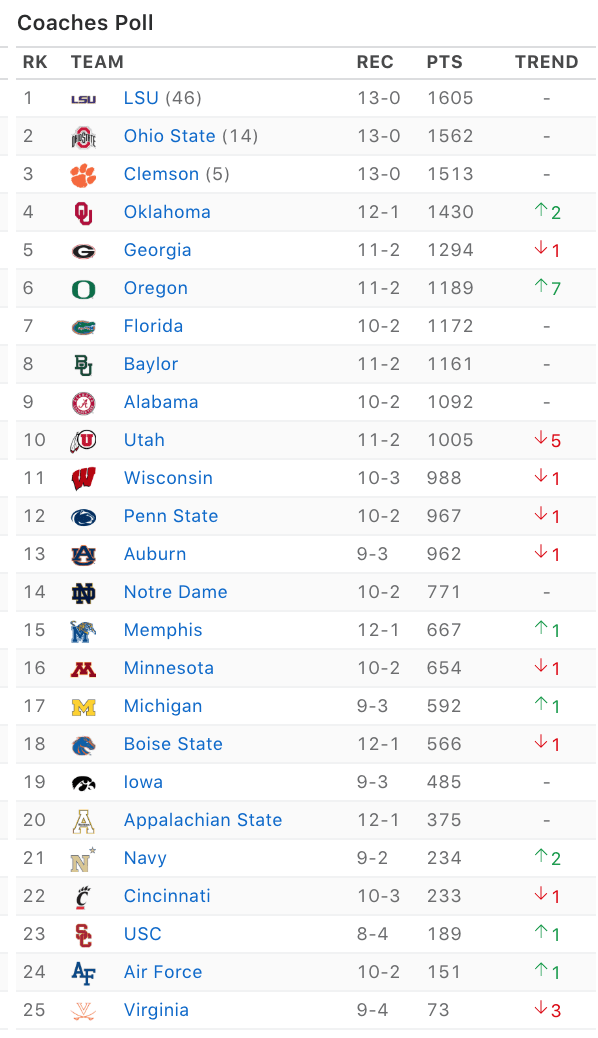Open the Boise State team link

[x=173, y=744]
